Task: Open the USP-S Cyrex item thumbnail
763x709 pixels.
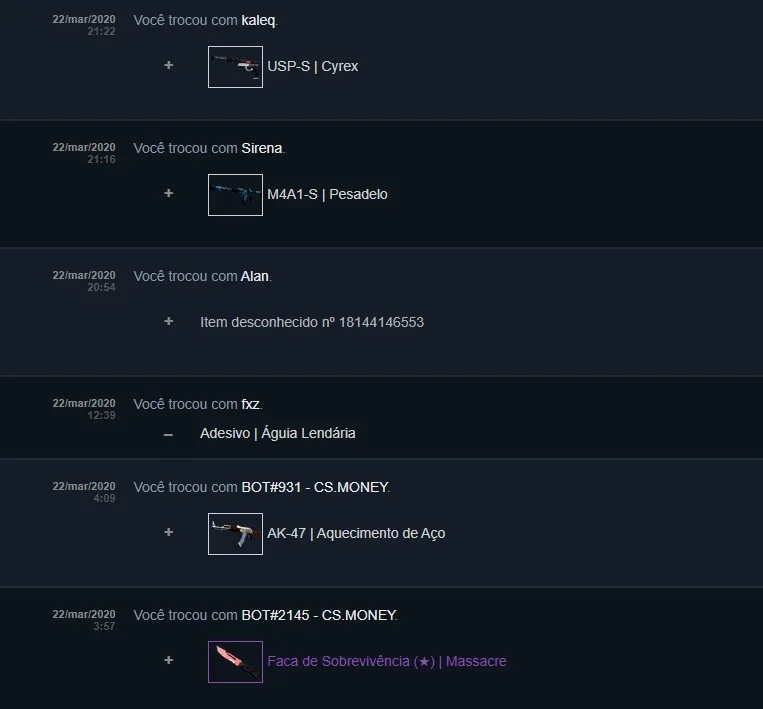Action: tap(235, 67)
